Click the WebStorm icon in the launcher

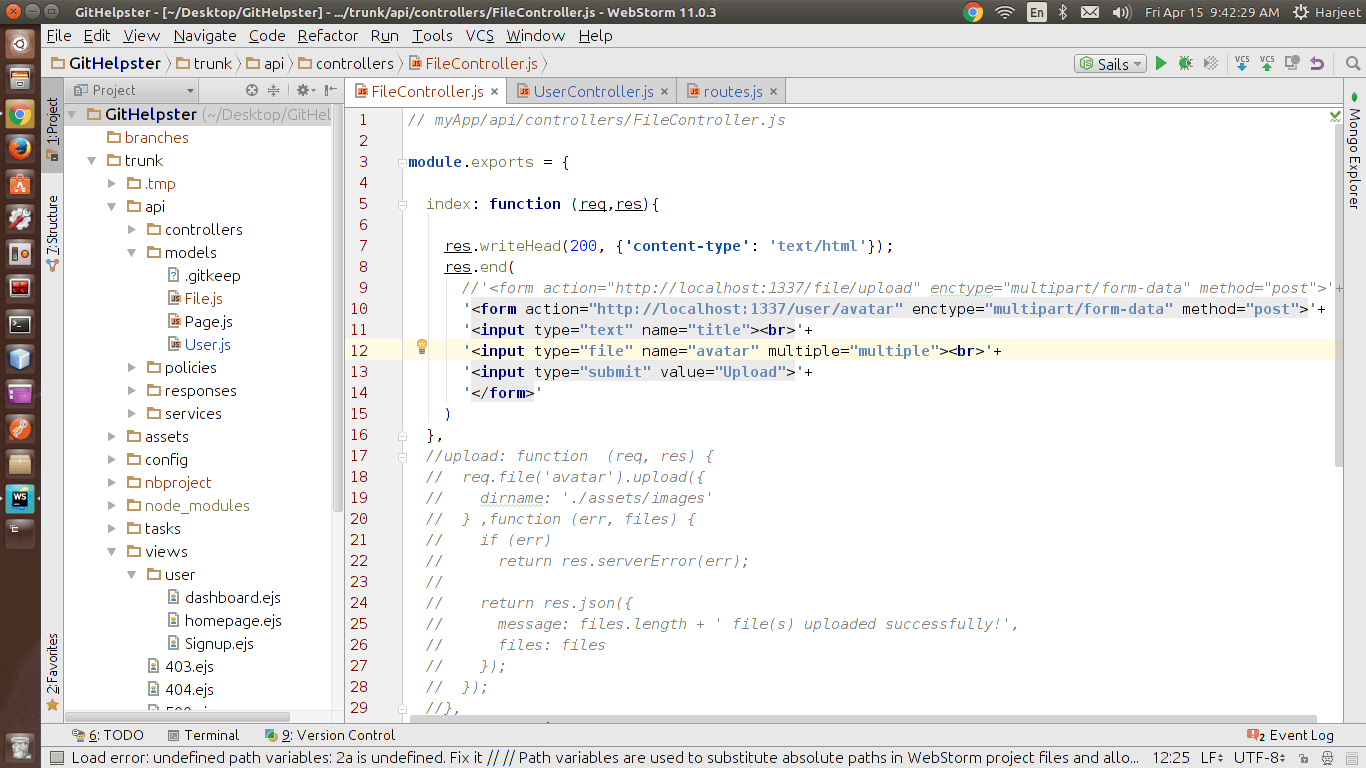(x=20, y=499)
